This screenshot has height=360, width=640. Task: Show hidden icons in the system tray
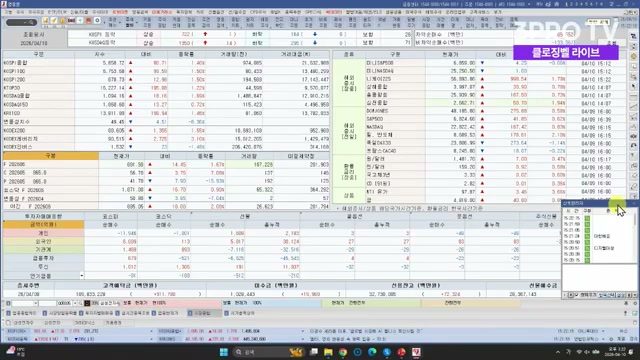(558, 352)
